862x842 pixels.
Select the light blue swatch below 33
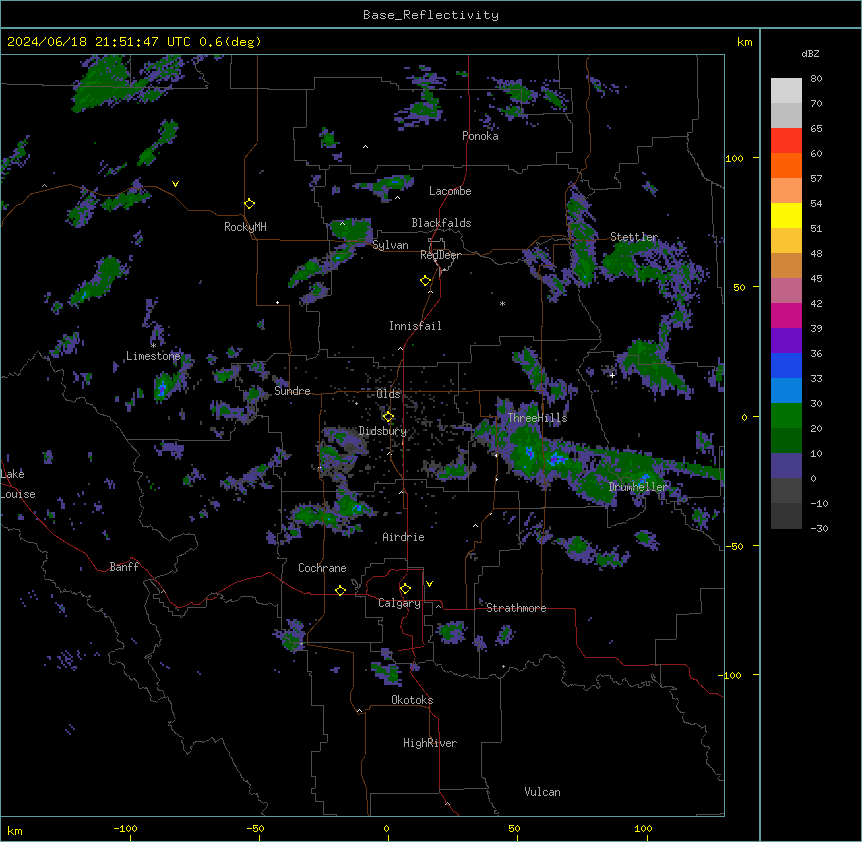coord(786,391)
